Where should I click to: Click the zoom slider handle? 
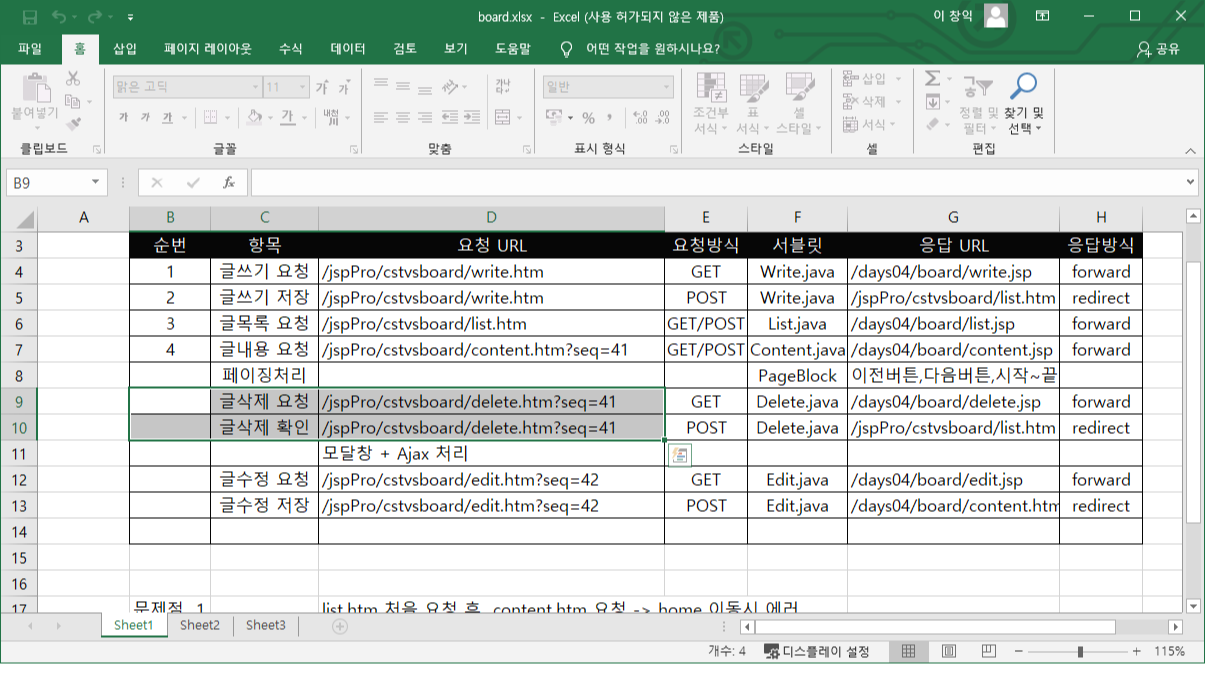click(1080, 651)
